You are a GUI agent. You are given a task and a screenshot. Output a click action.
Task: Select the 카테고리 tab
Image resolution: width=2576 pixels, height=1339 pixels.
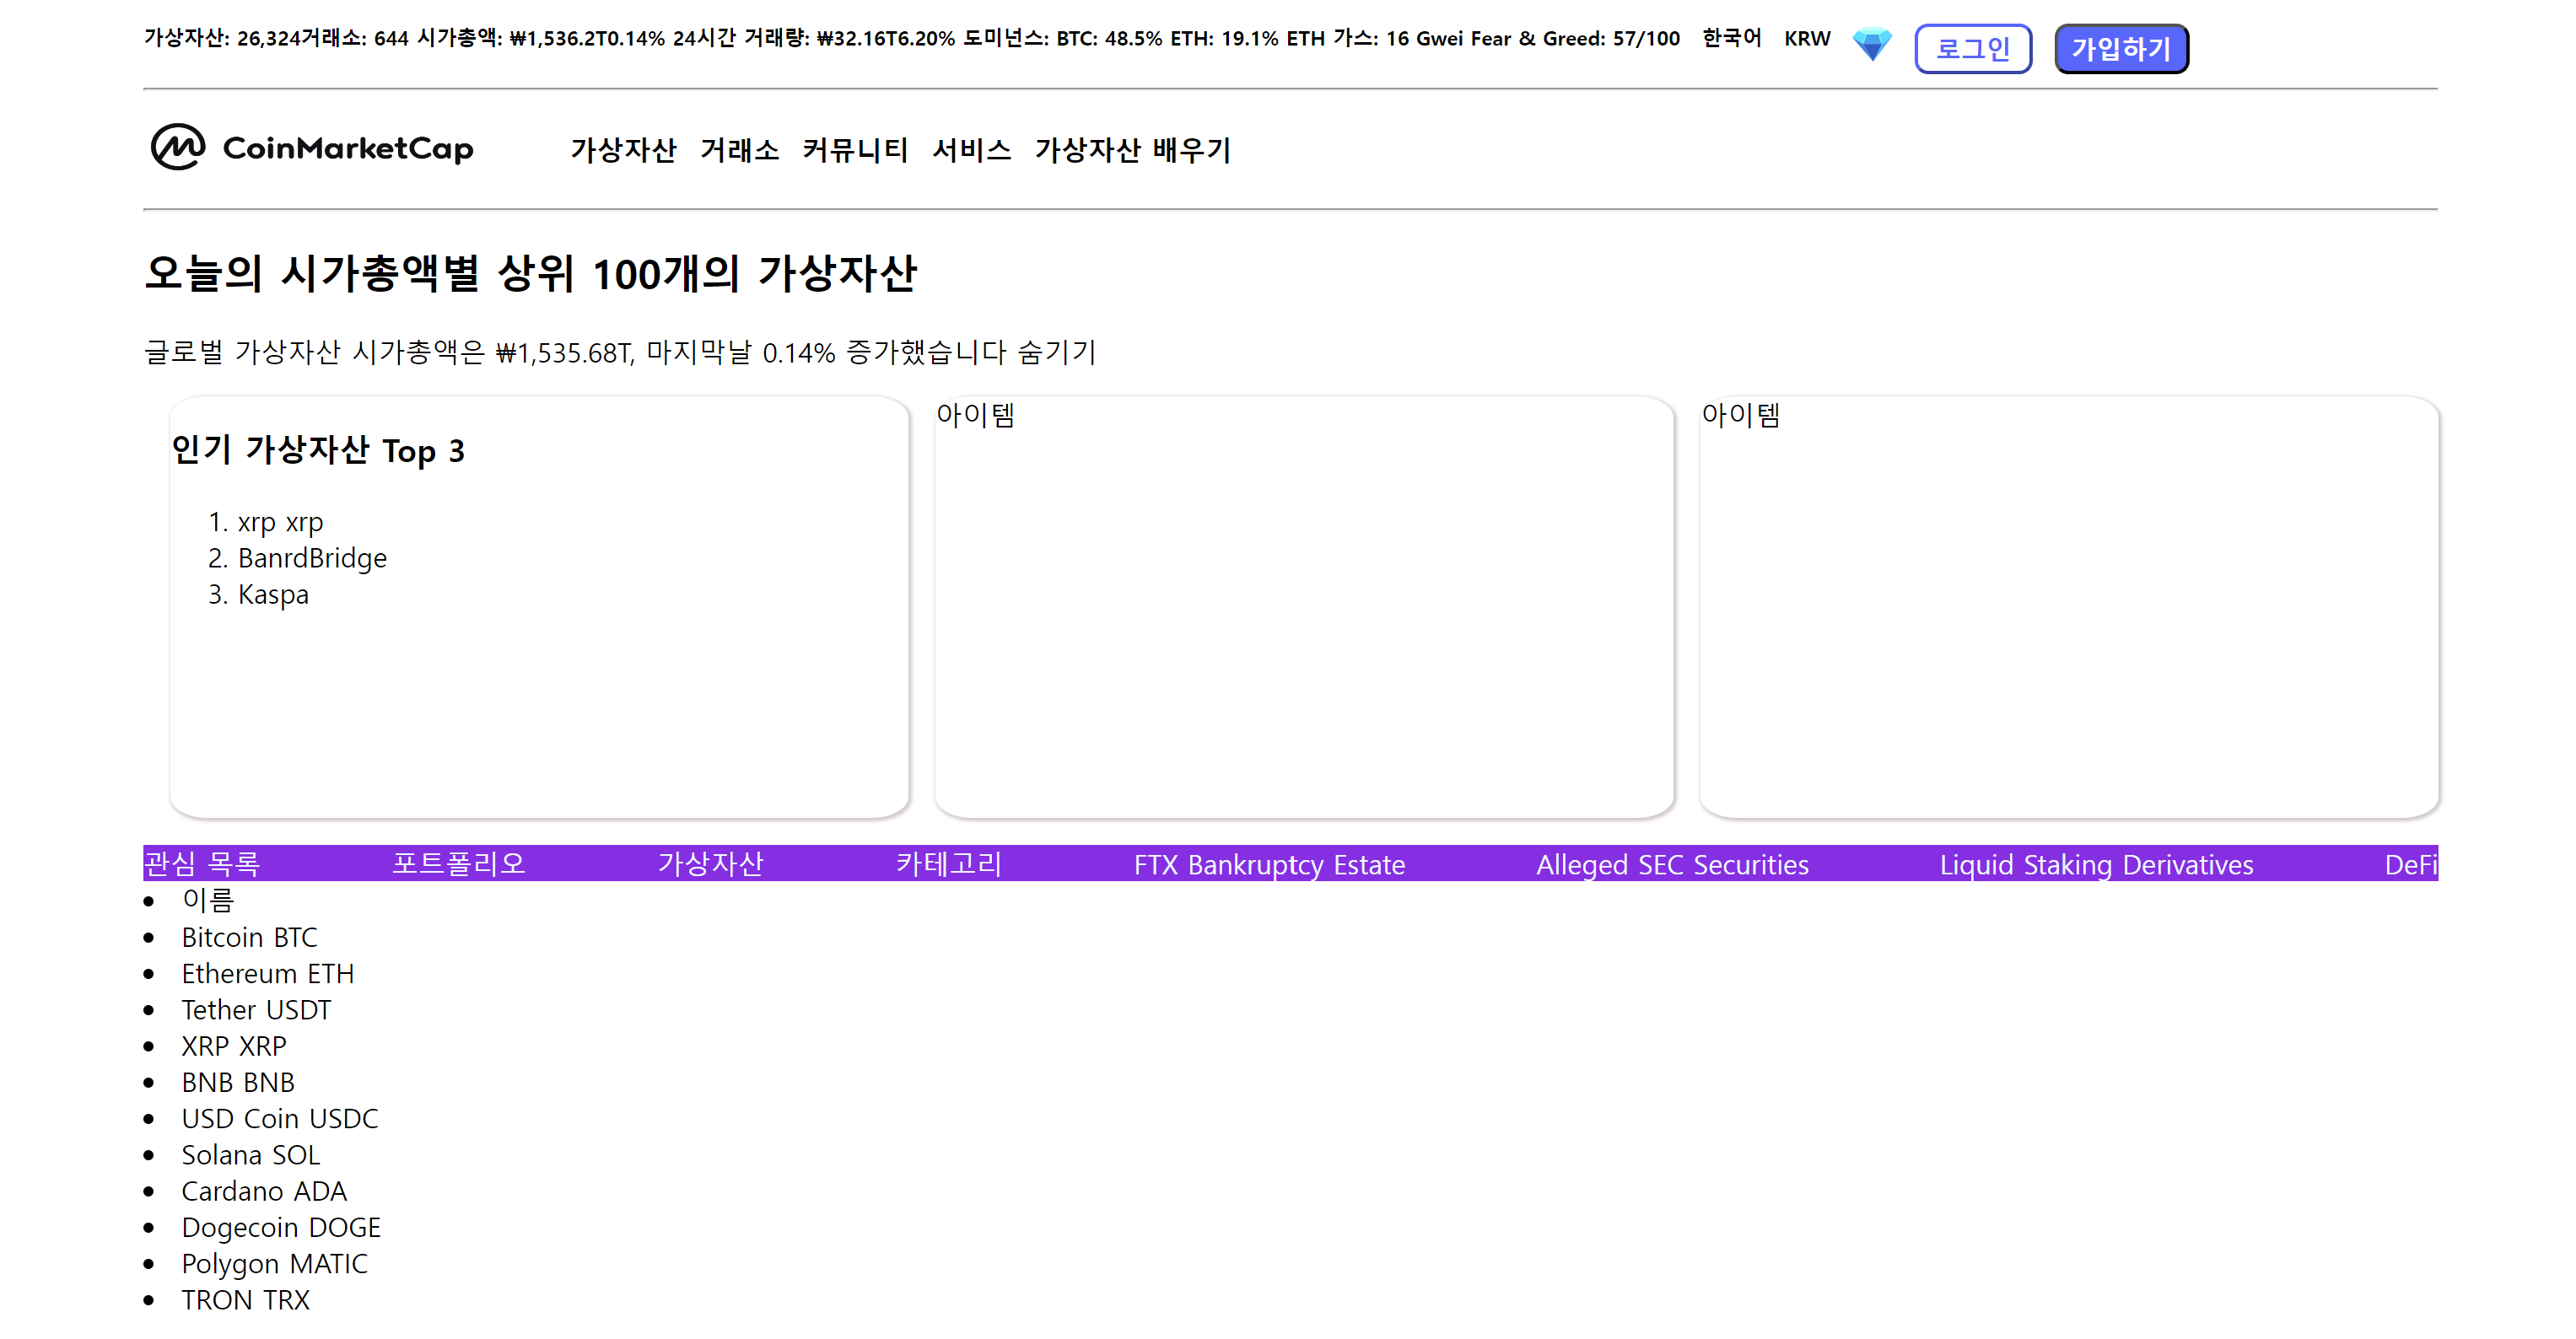pos(948,863)
